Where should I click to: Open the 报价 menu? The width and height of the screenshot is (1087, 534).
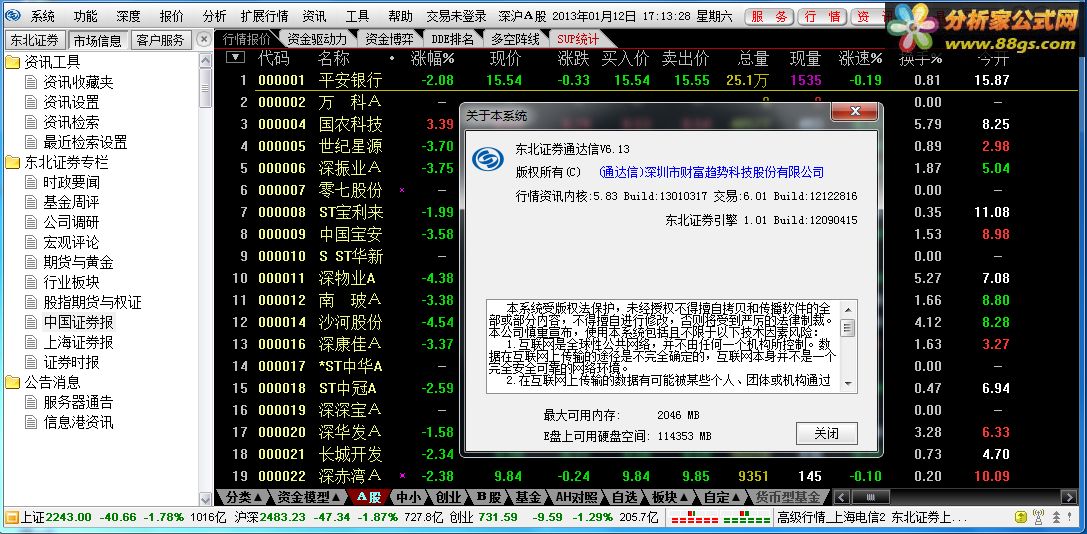[171, 17]
